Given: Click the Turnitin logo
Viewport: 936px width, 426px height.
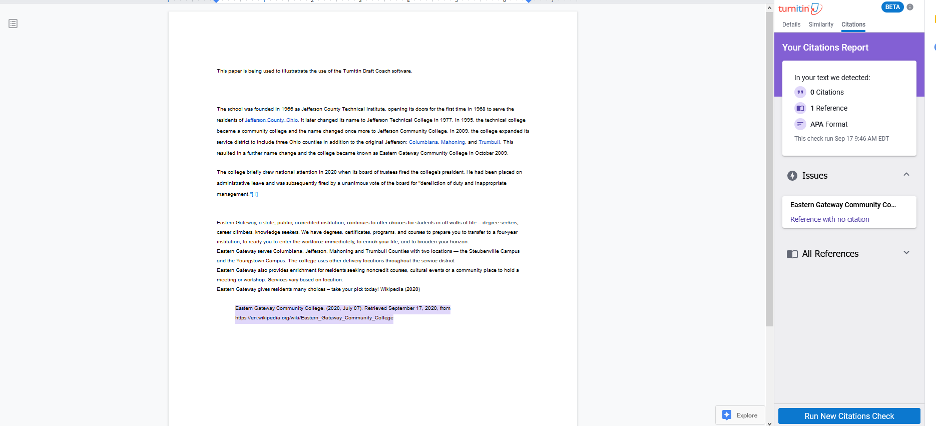Looking at the screenshot, I should point(801,9).
